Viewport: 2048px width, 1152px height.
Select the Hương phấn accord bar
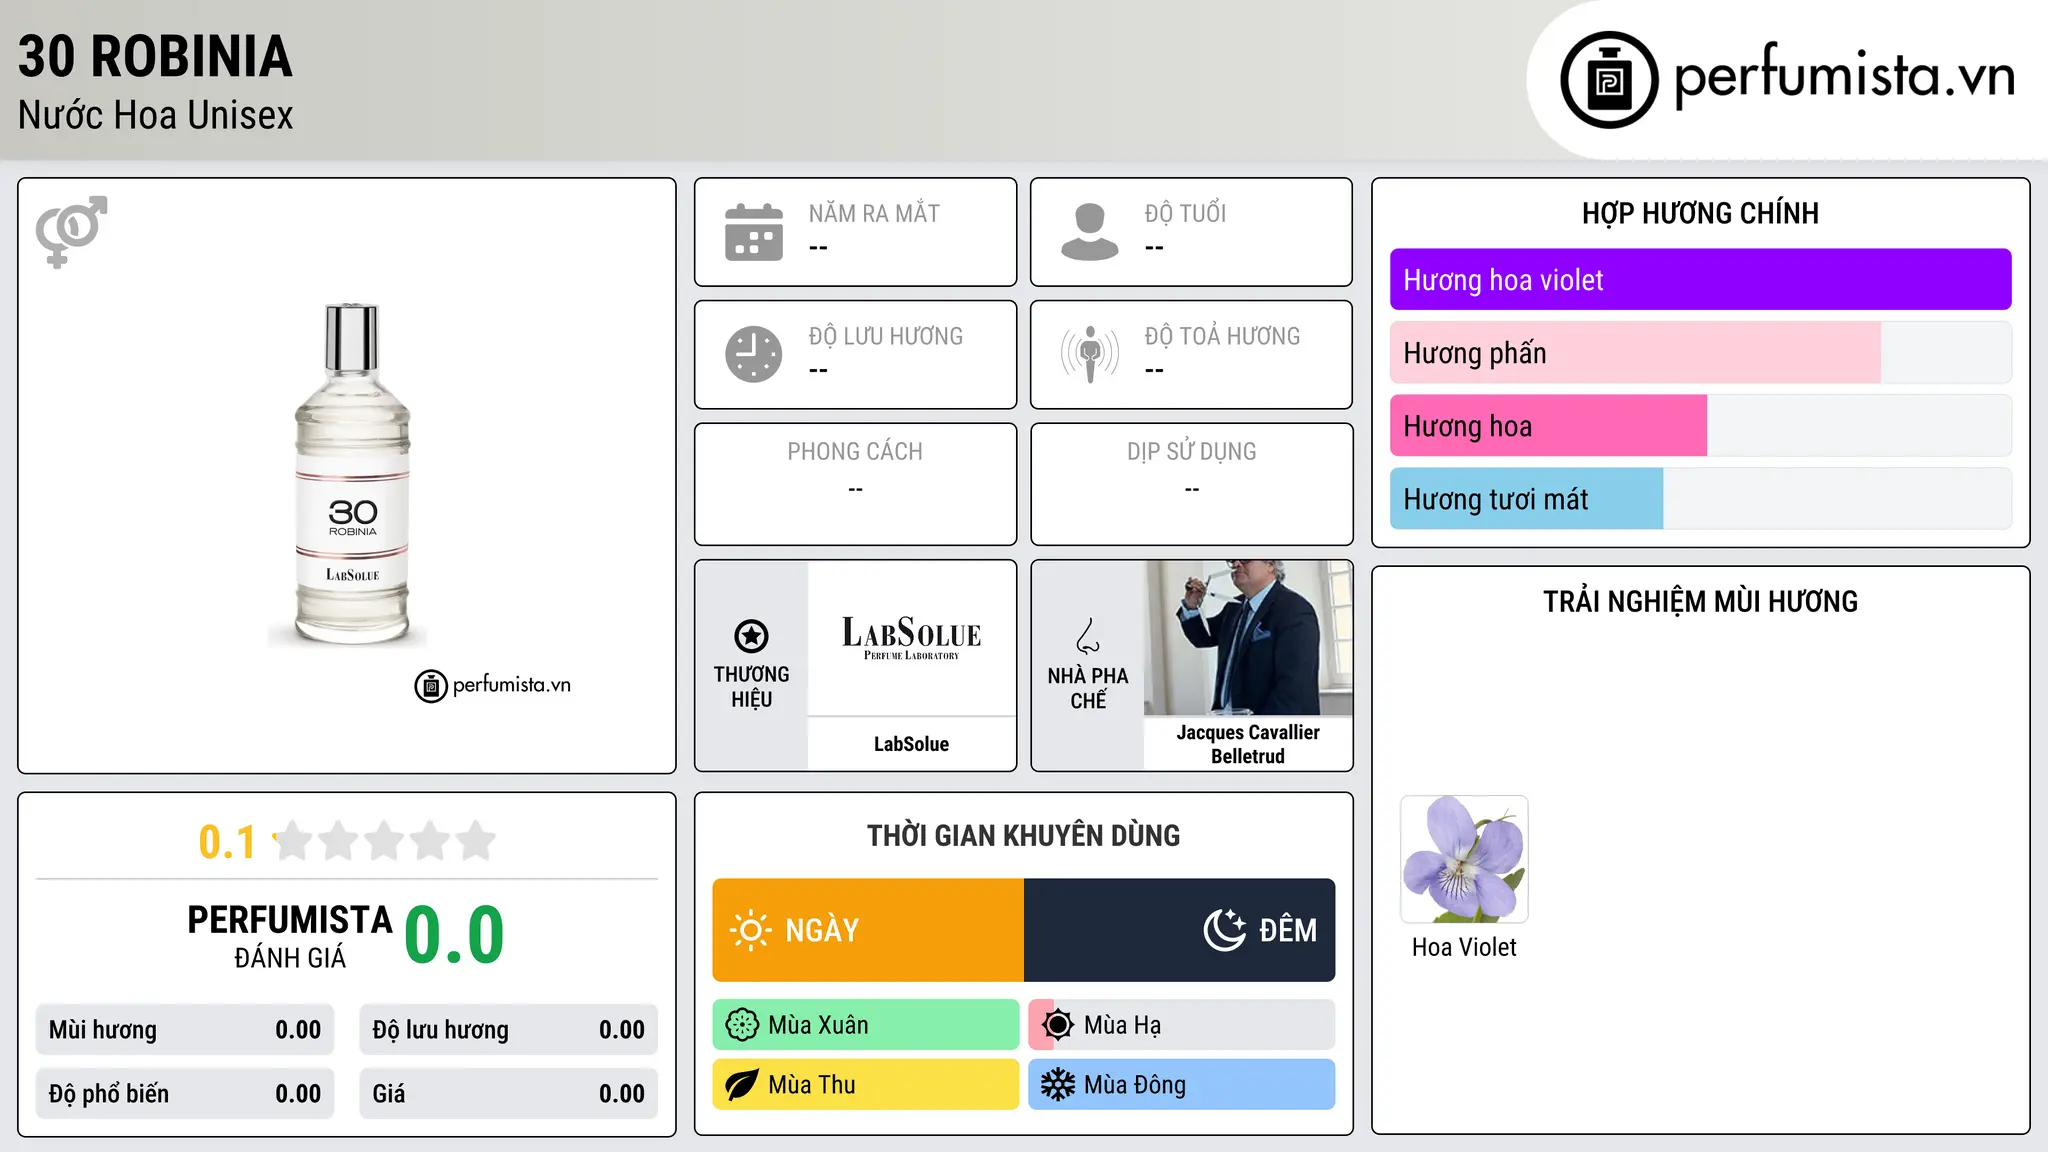(1700, 353)
